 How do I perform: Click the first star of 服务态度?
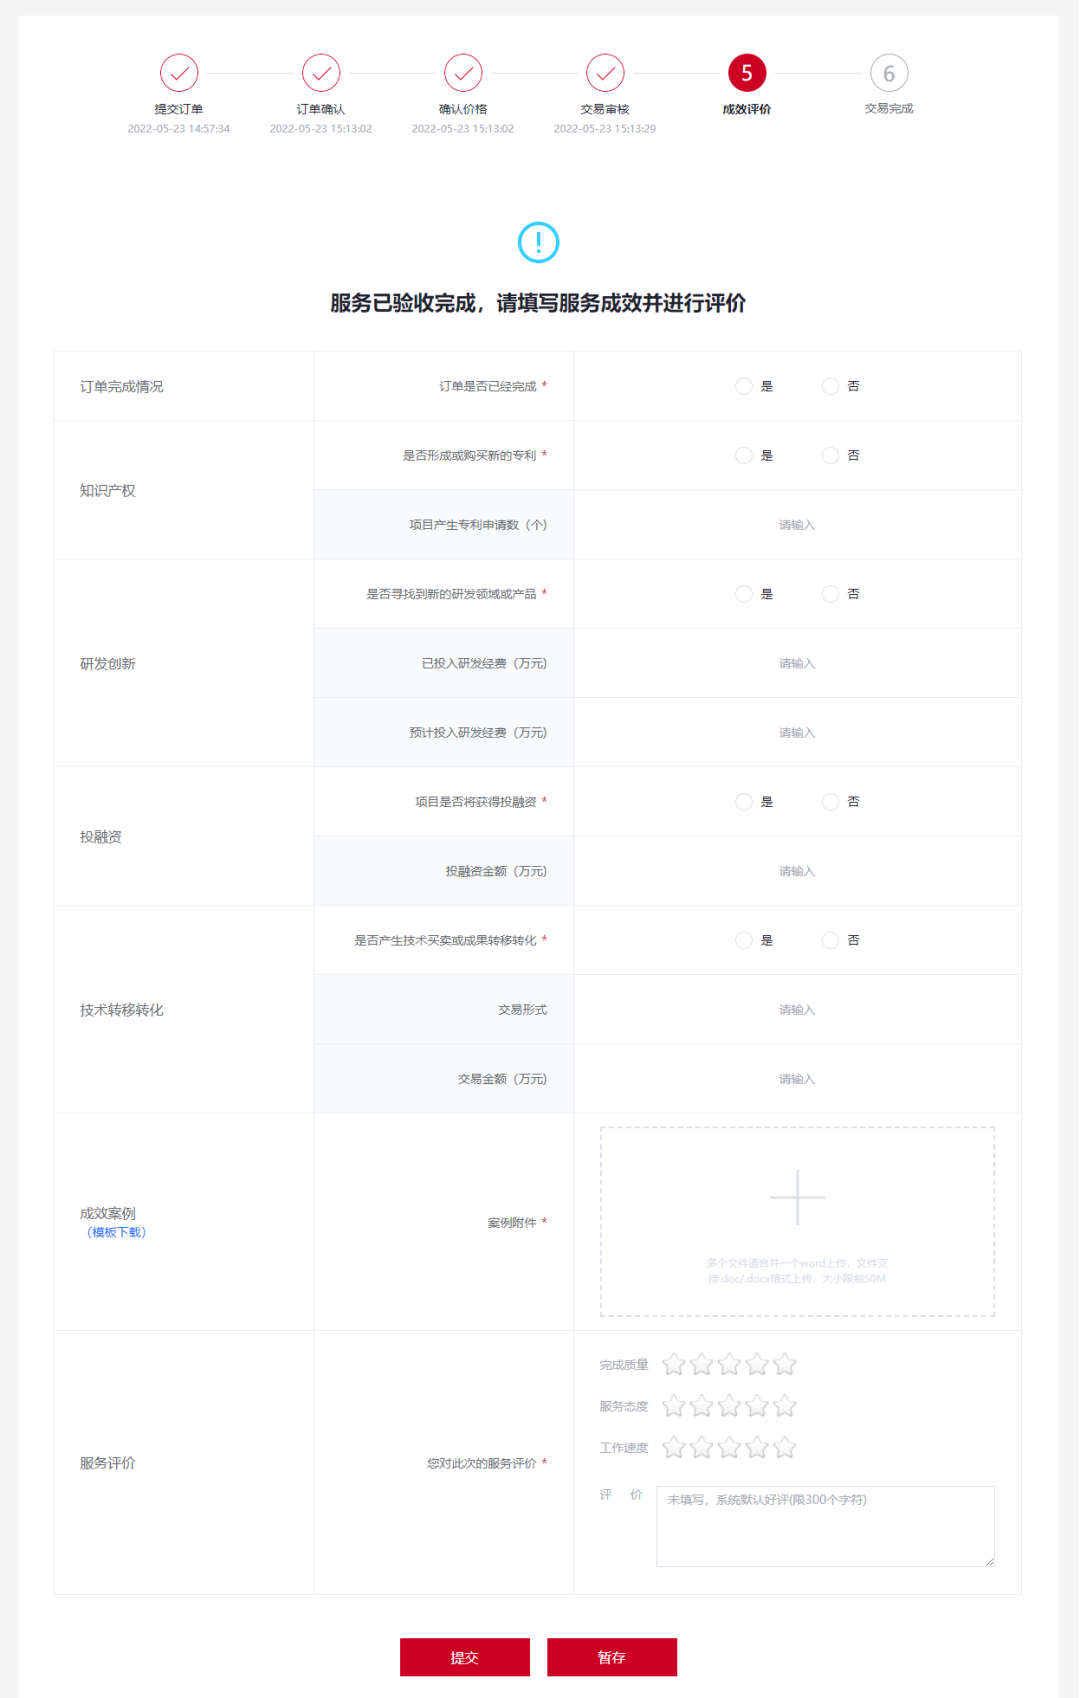674,1405
